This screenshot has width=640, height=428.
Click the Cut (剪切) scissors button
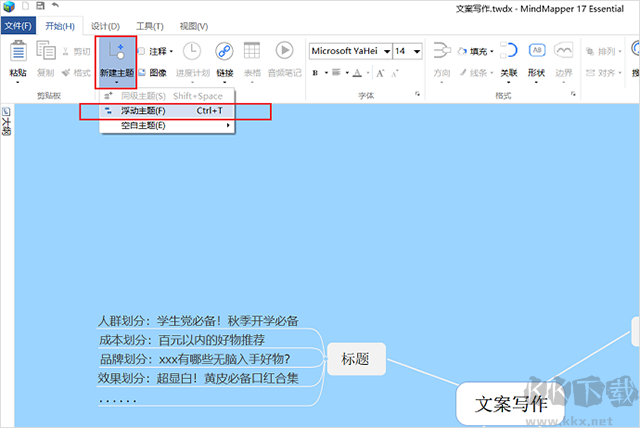coord(76,51)
